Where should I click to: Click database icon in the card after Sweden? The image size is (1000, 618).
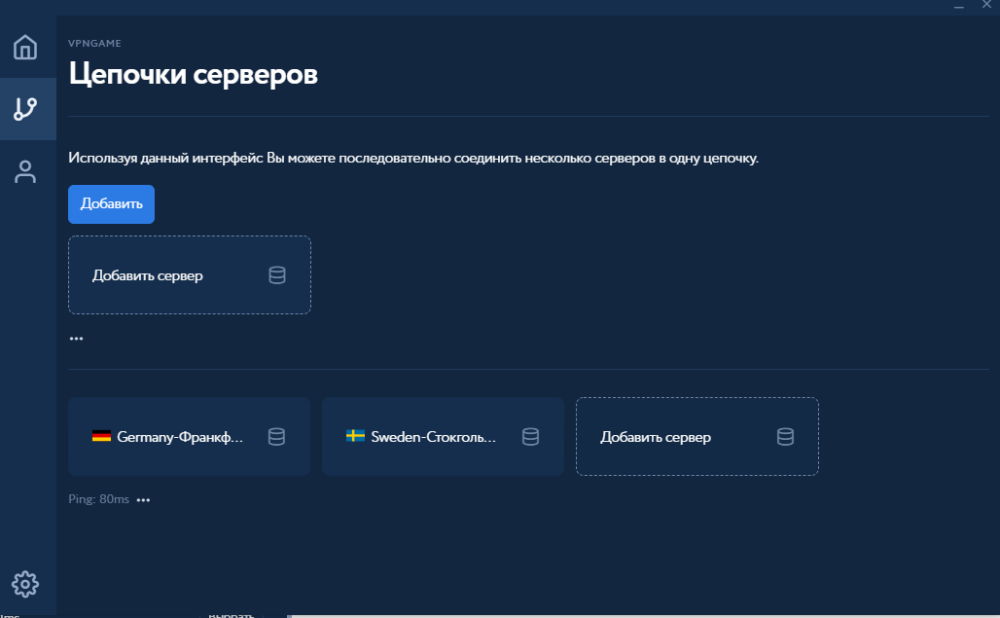(786, 437)
